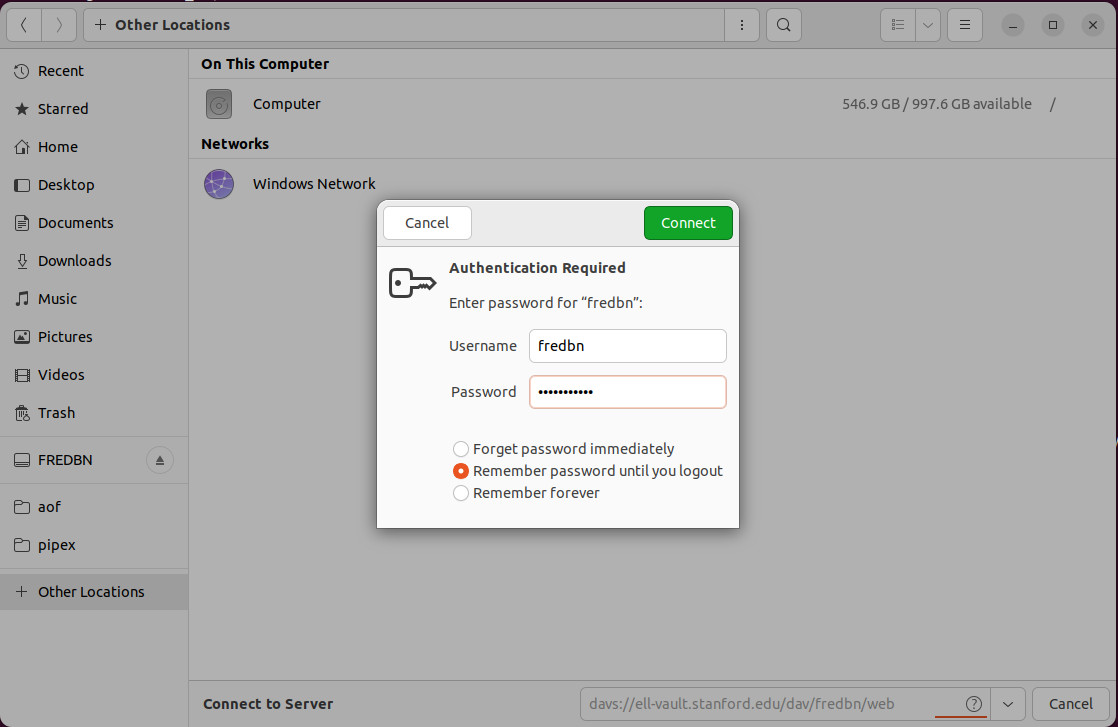The image size is (1118, 727).
Task: Expand the view options dropdown arrow
Action: [x=928, y=25]
